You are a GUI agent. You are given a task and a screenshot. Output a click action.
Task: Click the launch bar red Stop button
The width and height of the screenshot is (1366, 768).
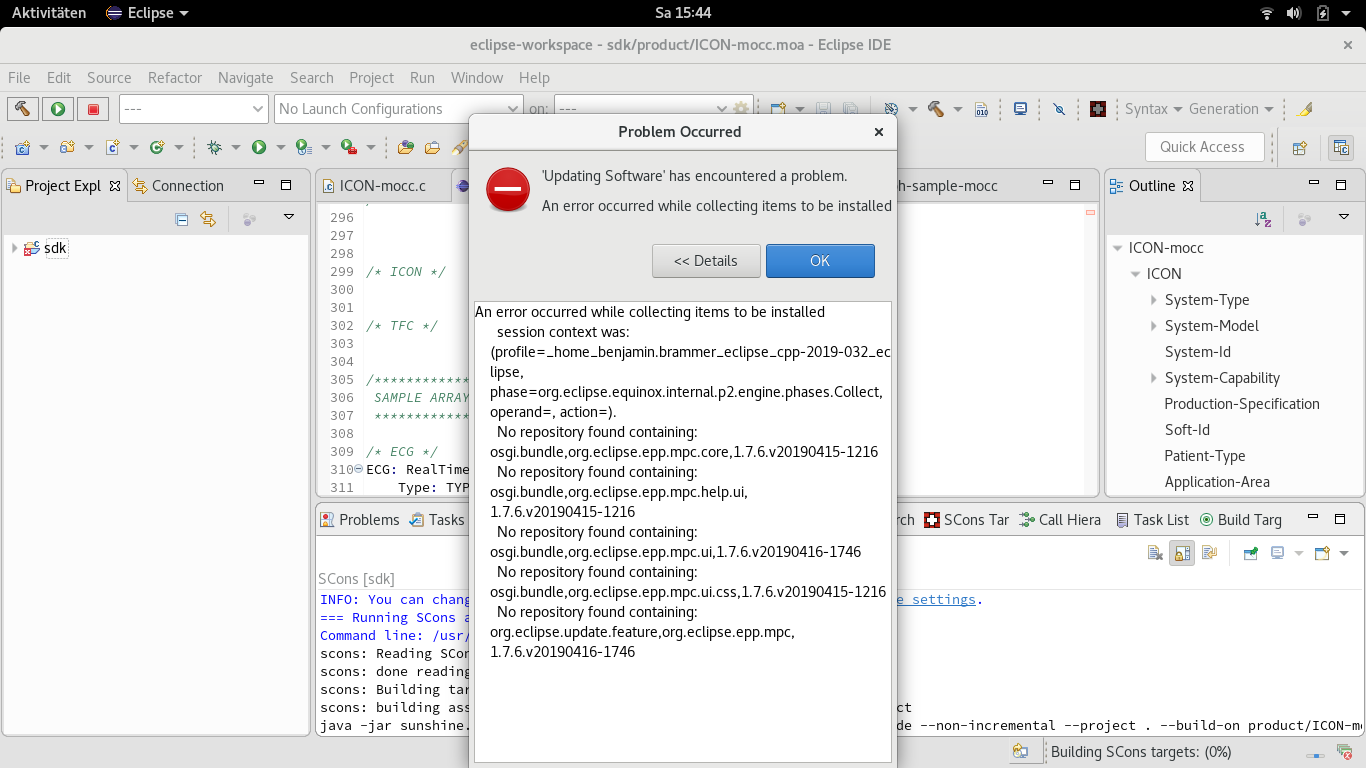pos(93,109)
